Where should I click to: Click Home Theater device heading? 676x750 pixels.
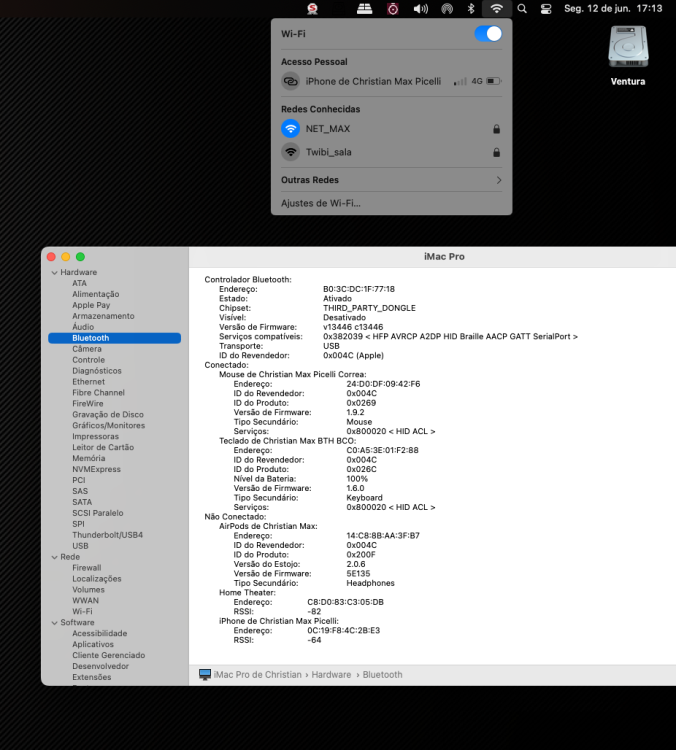pyautogui.click(x=247, y=593)
